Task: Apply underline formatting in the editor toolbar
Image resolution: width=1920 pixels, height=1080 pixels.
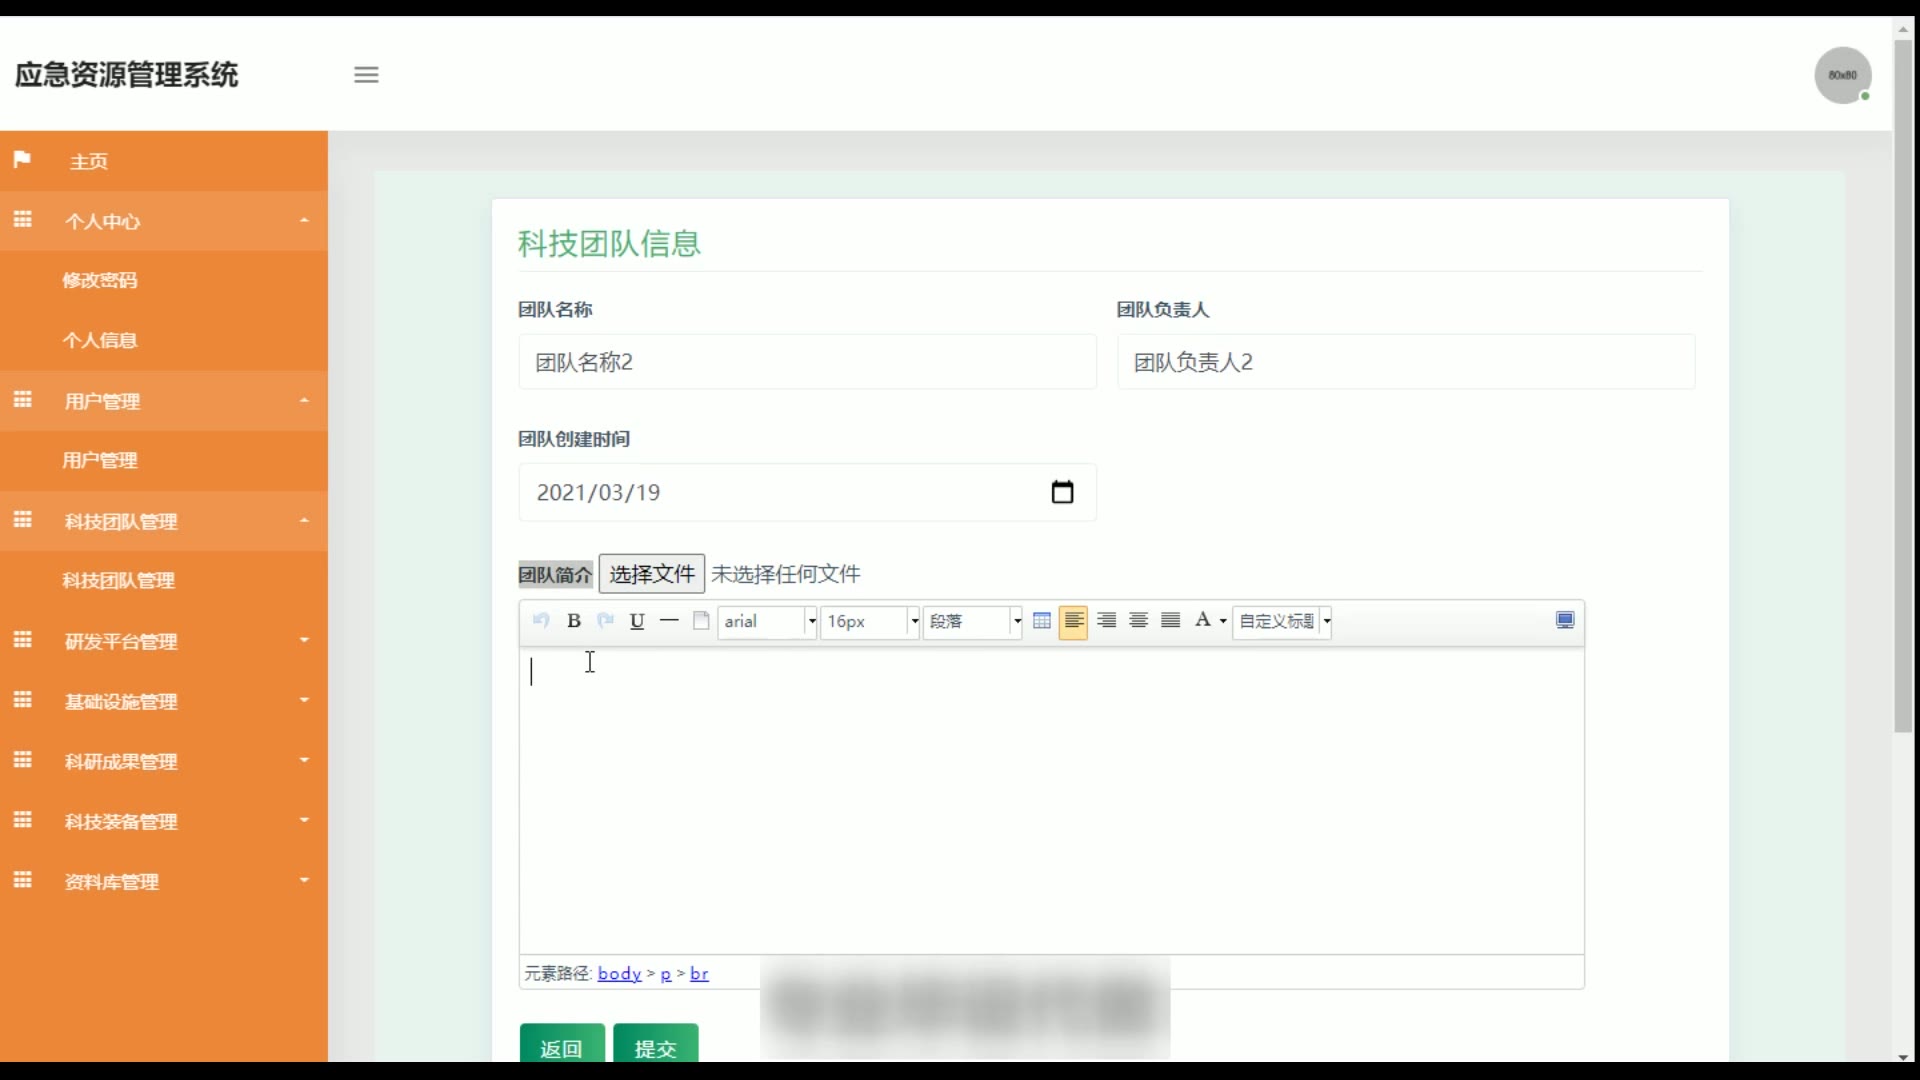Action: [x=637, y=621]
